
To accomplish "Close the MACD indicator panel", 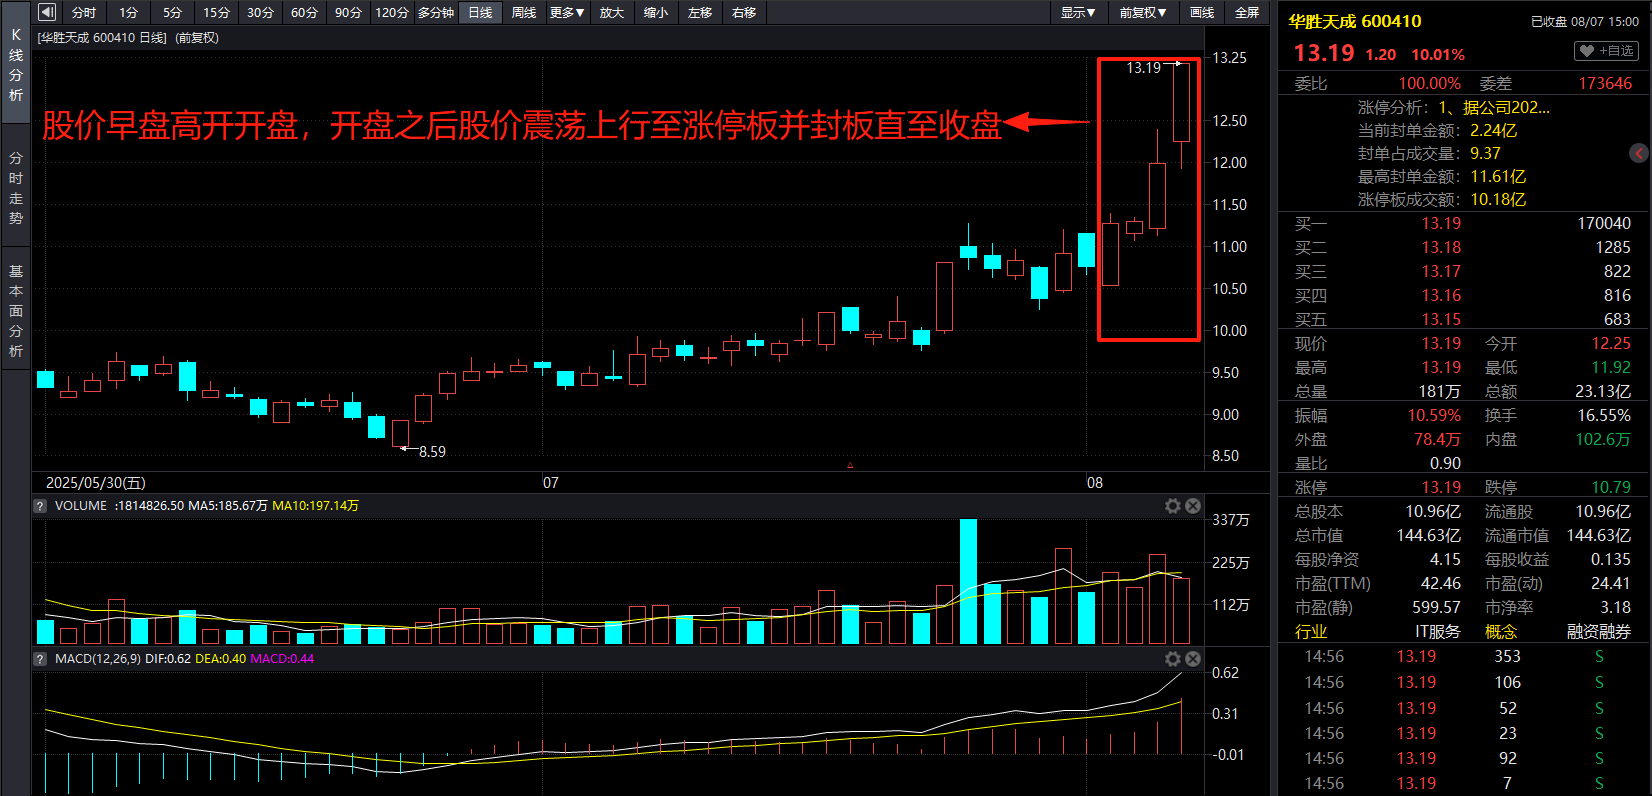I will pyautogui.click(x=1193, y=659).
